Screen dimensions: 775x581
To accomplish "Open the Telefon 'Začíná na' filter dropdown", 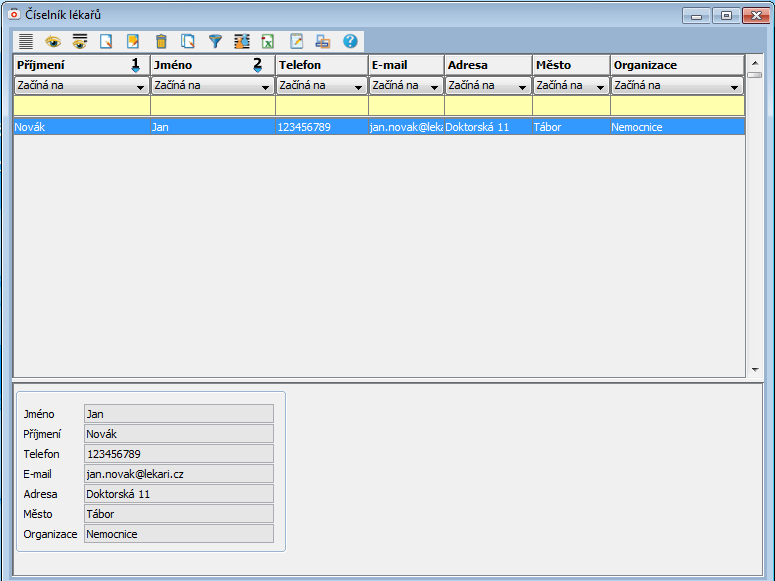I will click(x=357, y=87).
